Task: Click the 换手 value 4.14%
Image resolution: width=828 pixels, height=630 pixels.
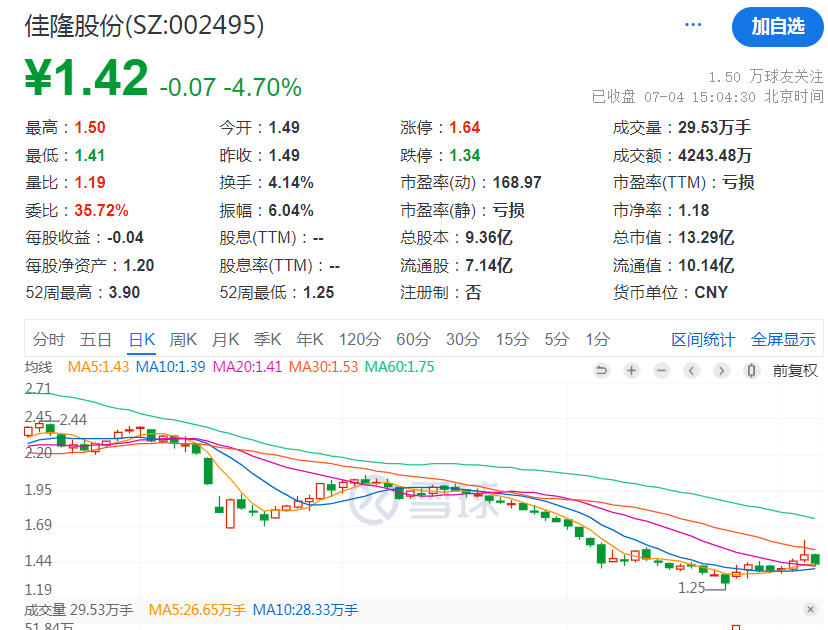Action: pyautogui.click(x=291, y=183)
